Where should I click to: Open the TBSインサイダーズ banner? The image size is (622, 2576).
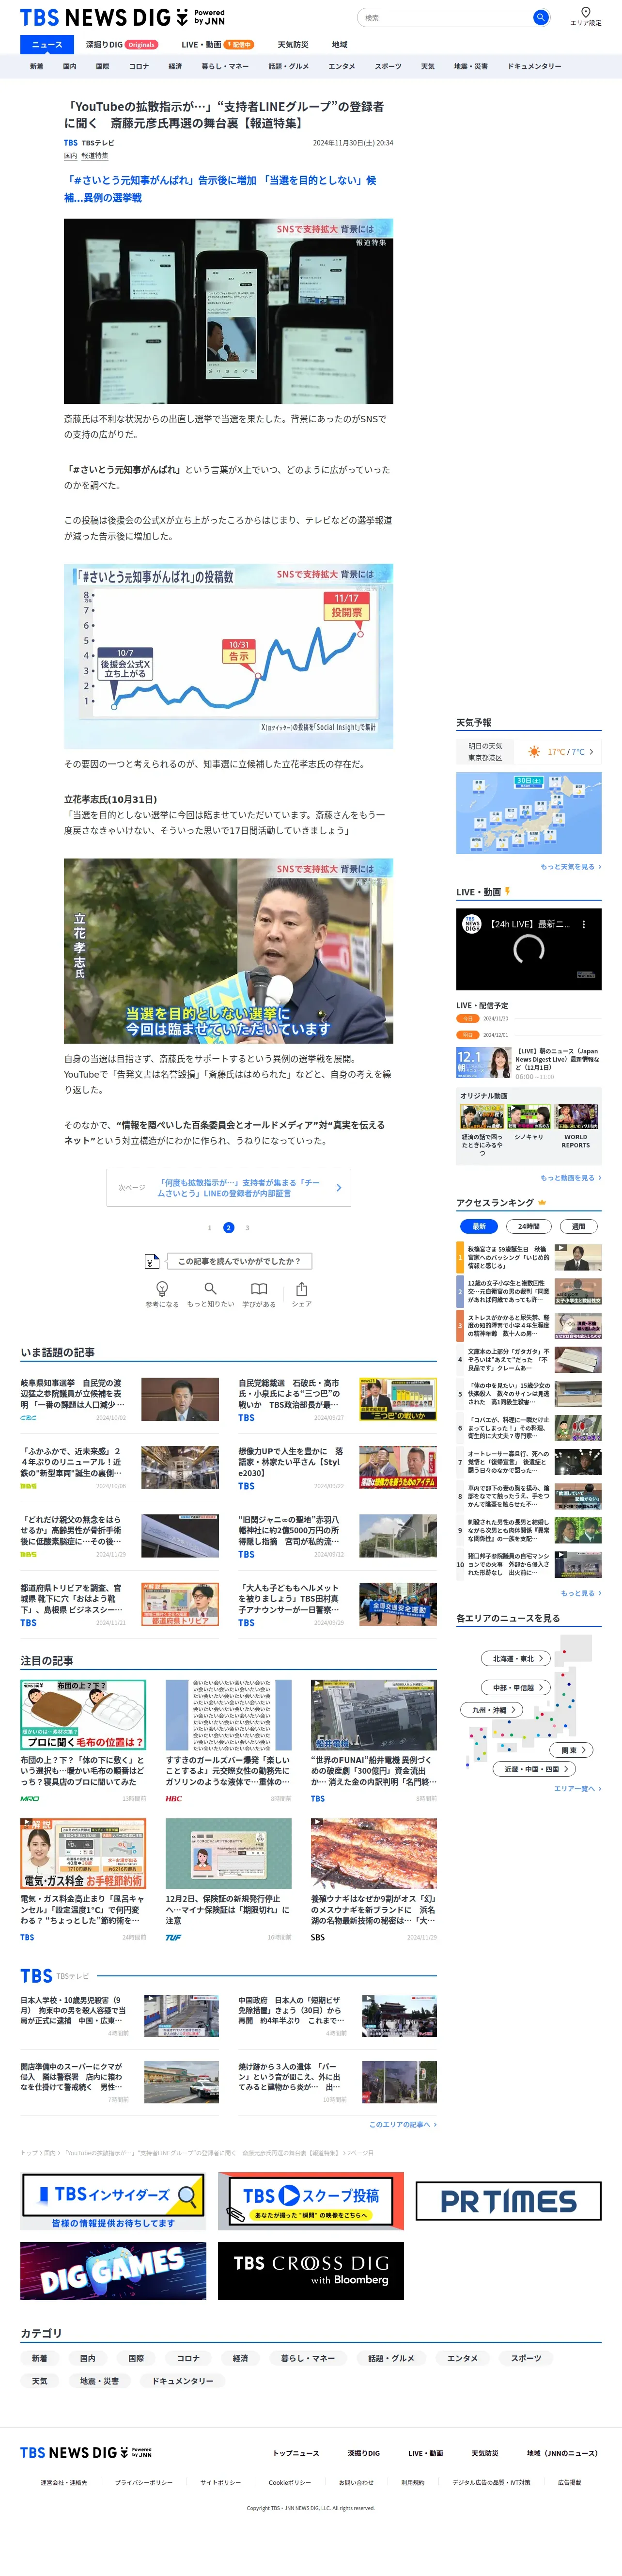[x=113, y=2201]
